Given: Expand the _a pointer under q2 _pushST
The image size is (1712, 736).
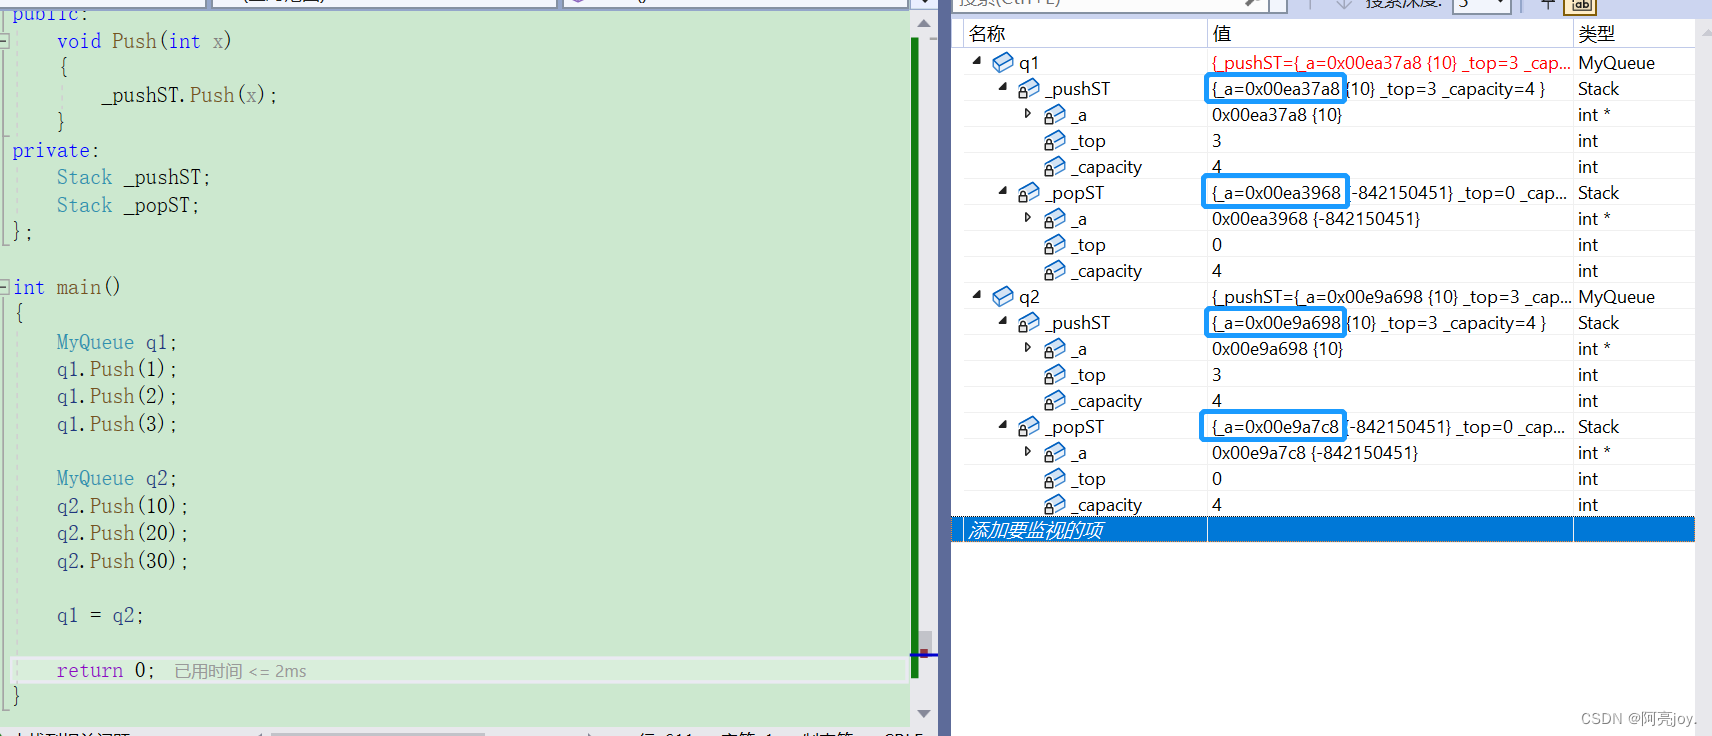Looking at the screenshot, I should [1028, 348].
